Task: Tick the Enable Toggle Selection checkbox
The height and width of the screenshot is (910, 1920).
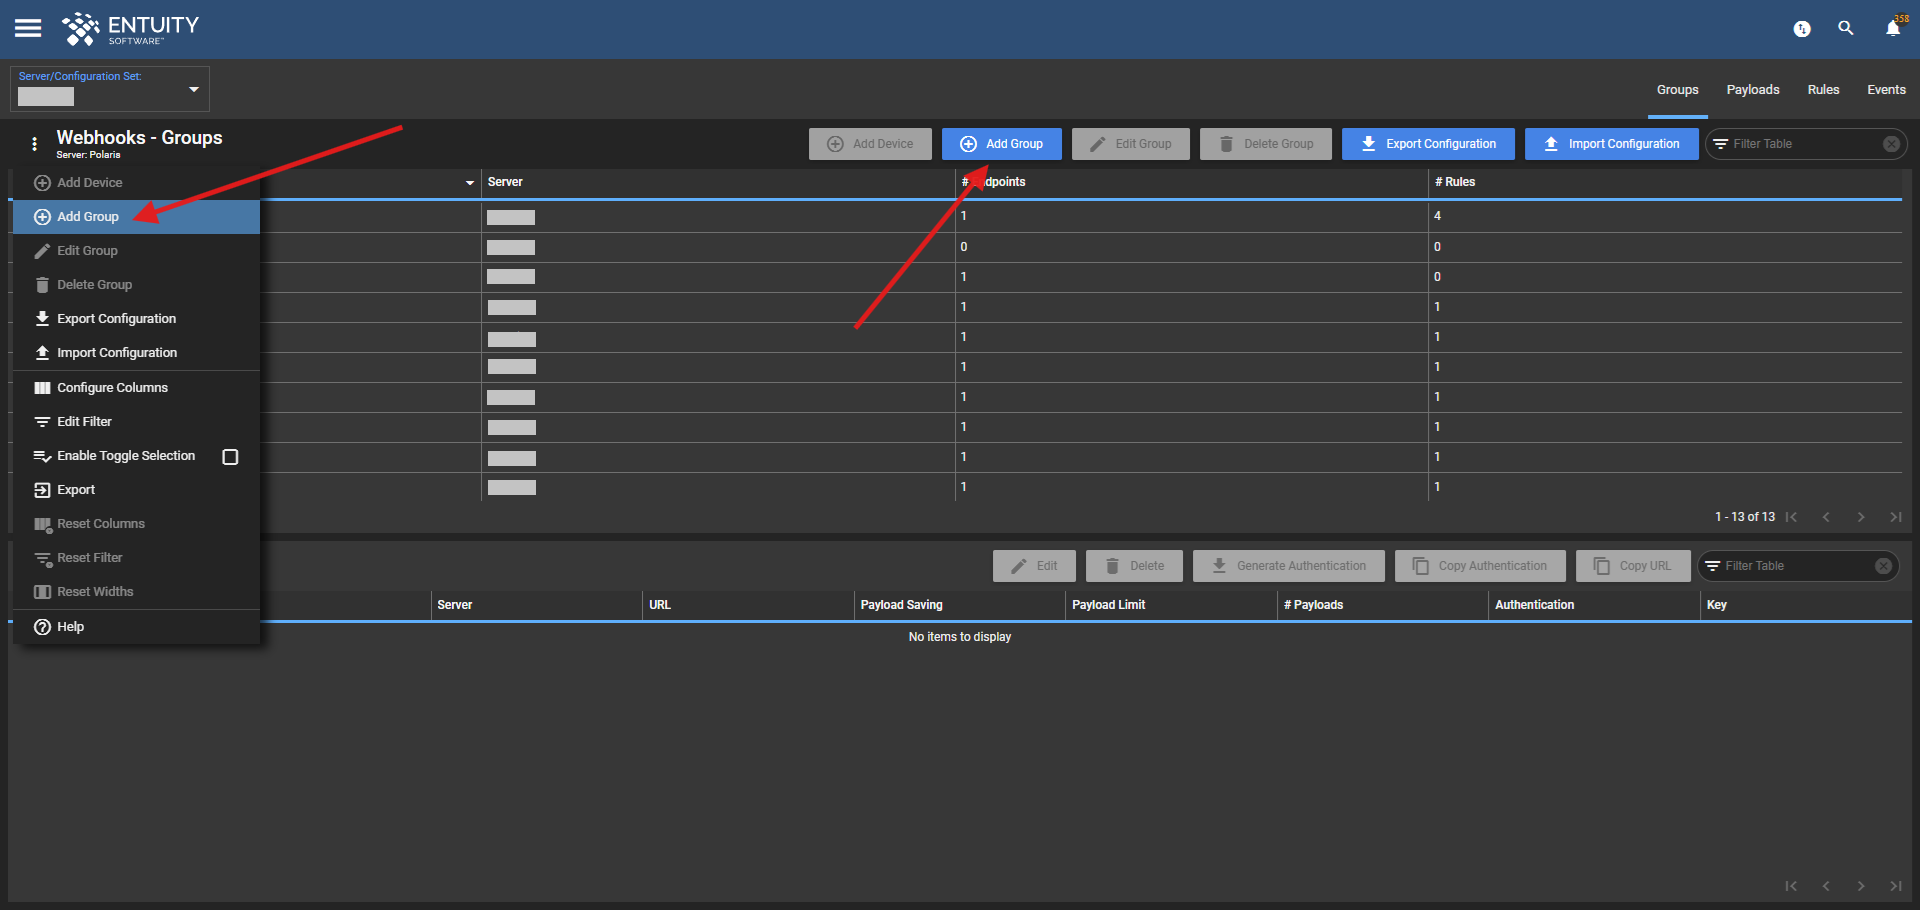Action: click(230, 457)
